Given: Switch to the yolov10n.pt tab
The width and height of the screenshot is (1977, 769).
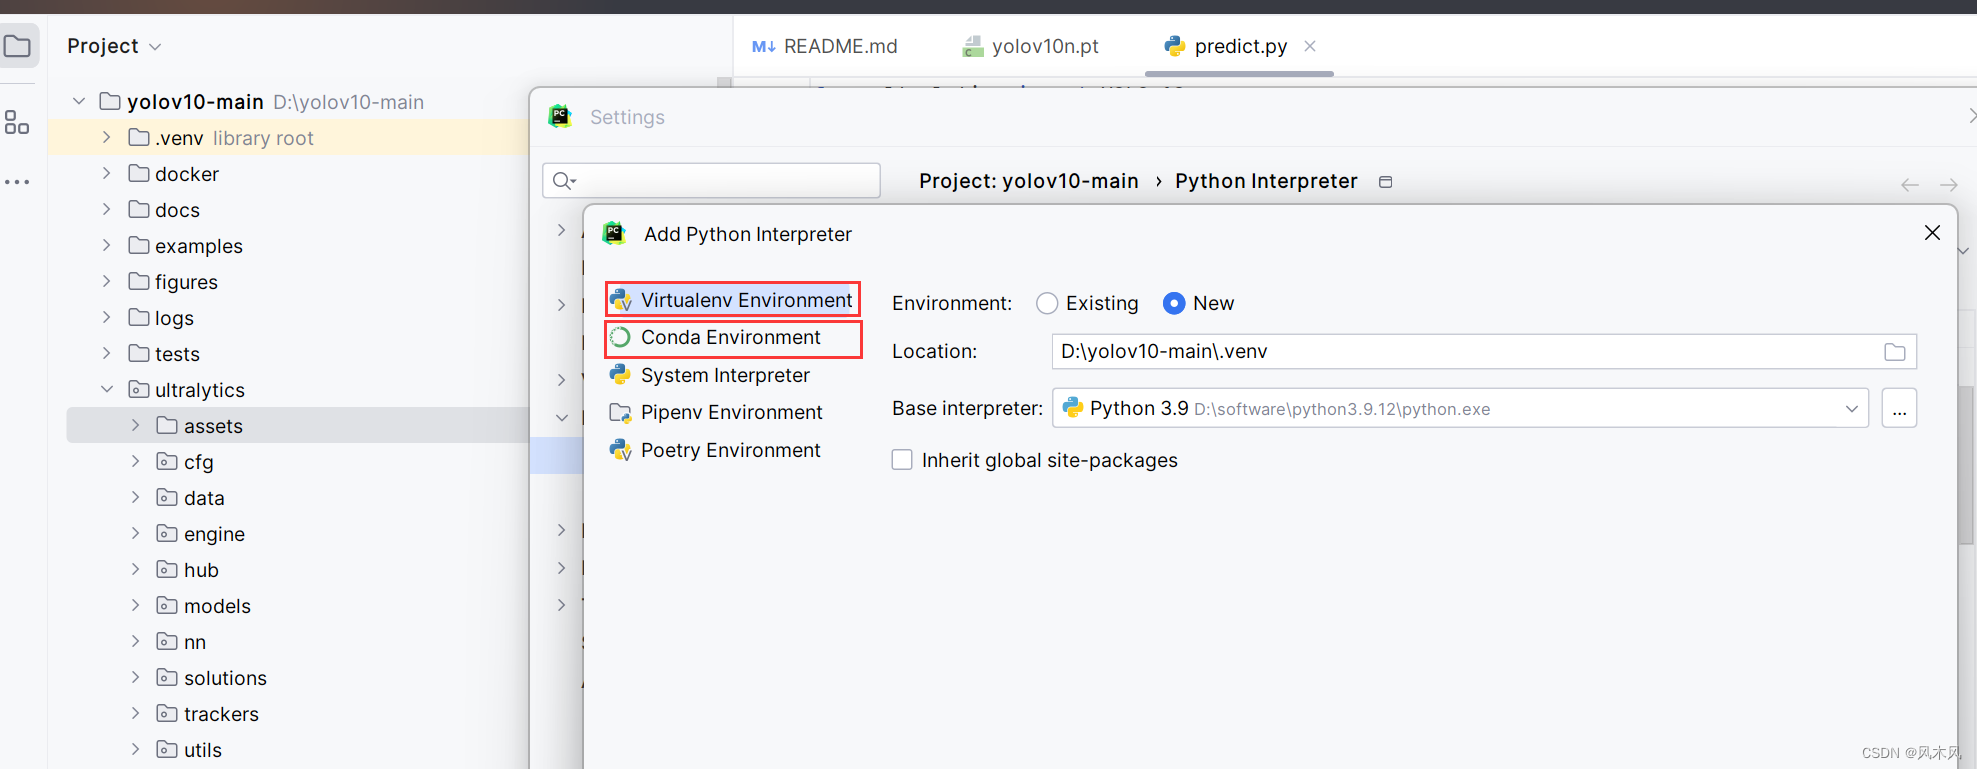Looking at the screenshot, I should tap(1030, 46).
